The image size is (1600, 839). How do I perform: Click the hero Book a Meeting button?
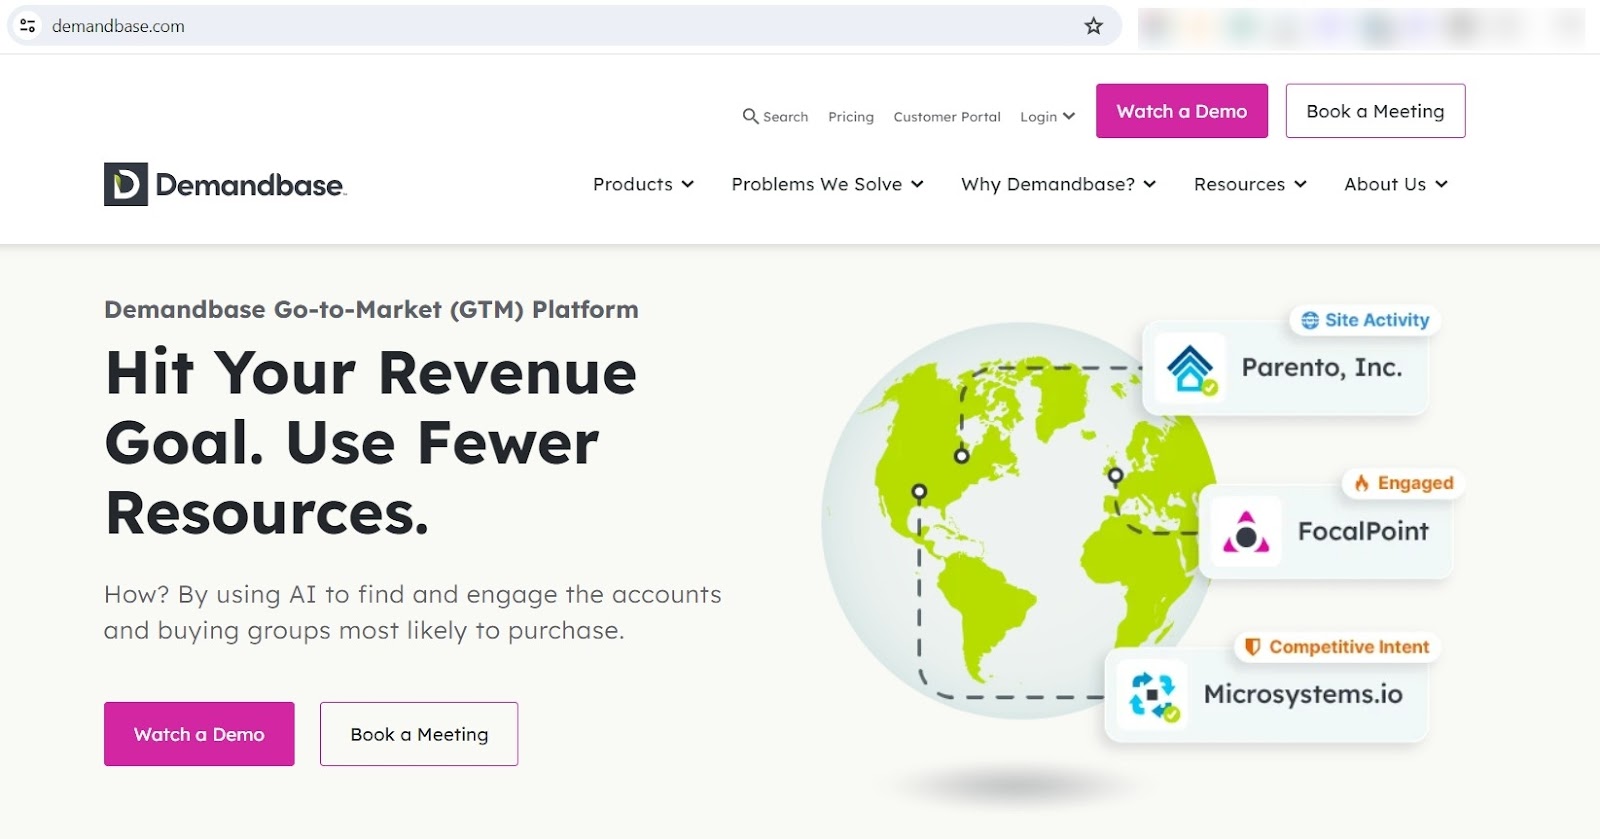tap(419, 734)
